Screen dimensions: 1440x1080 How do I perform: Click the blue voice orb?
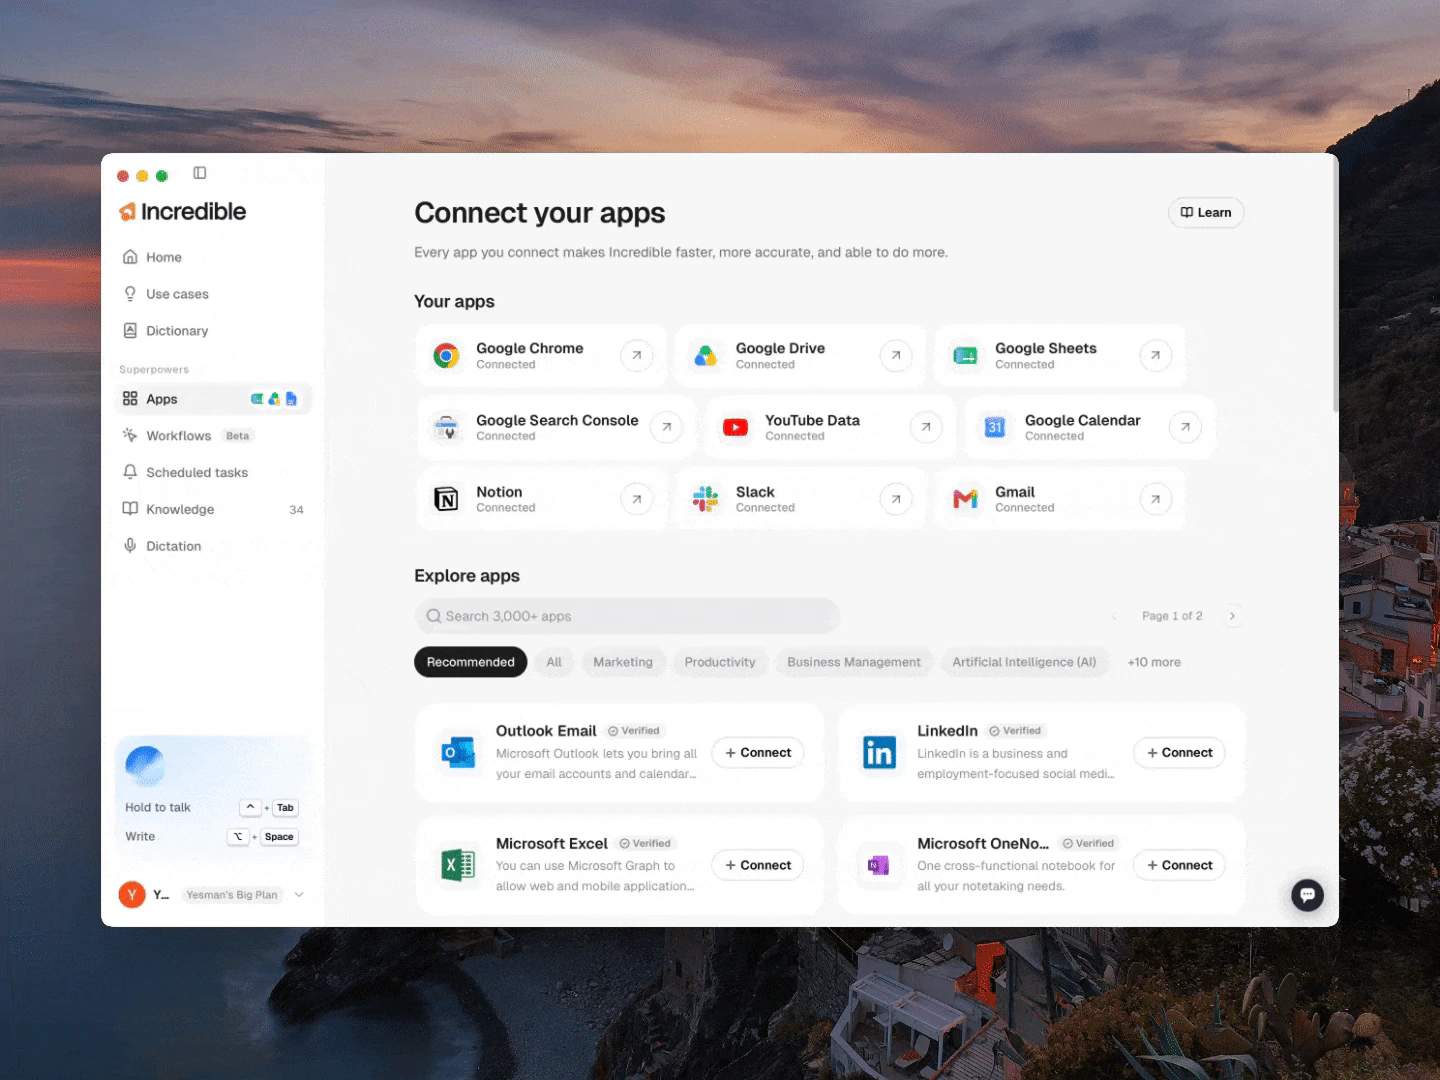pos(145,766)
